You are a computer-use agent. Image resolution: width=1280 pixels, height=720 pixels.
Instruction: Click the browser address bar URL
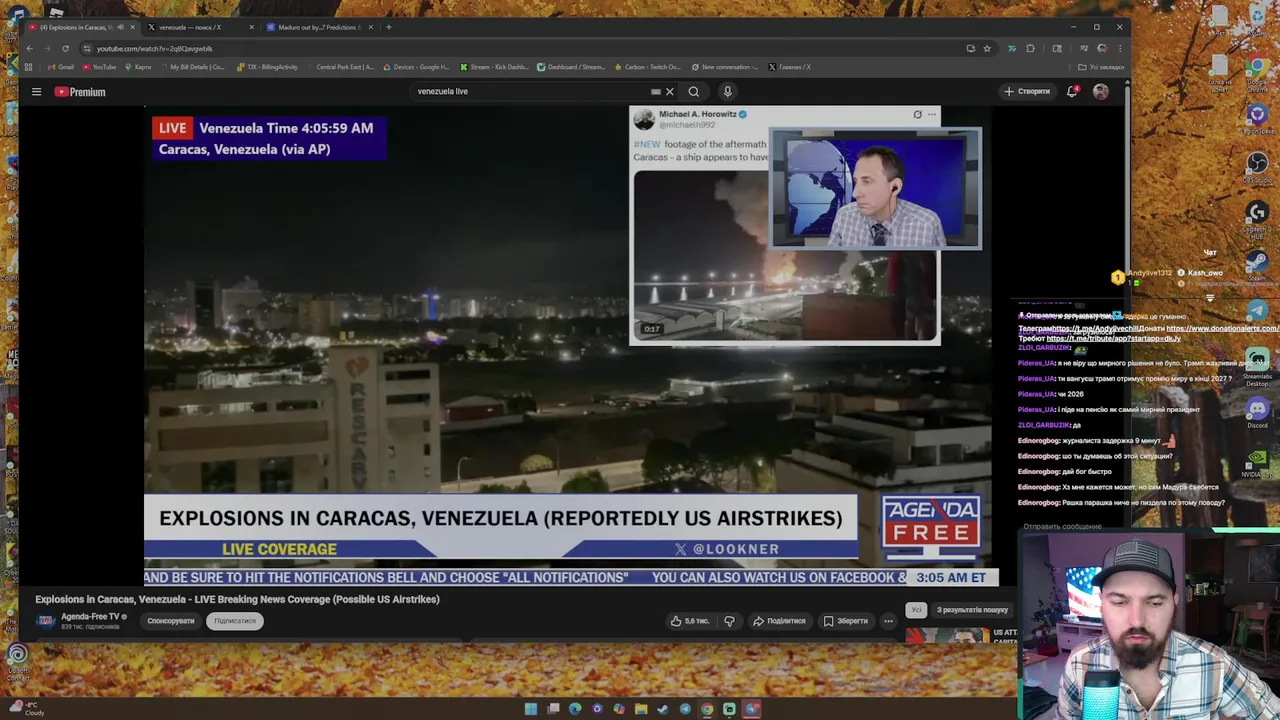tap(155, 48)
